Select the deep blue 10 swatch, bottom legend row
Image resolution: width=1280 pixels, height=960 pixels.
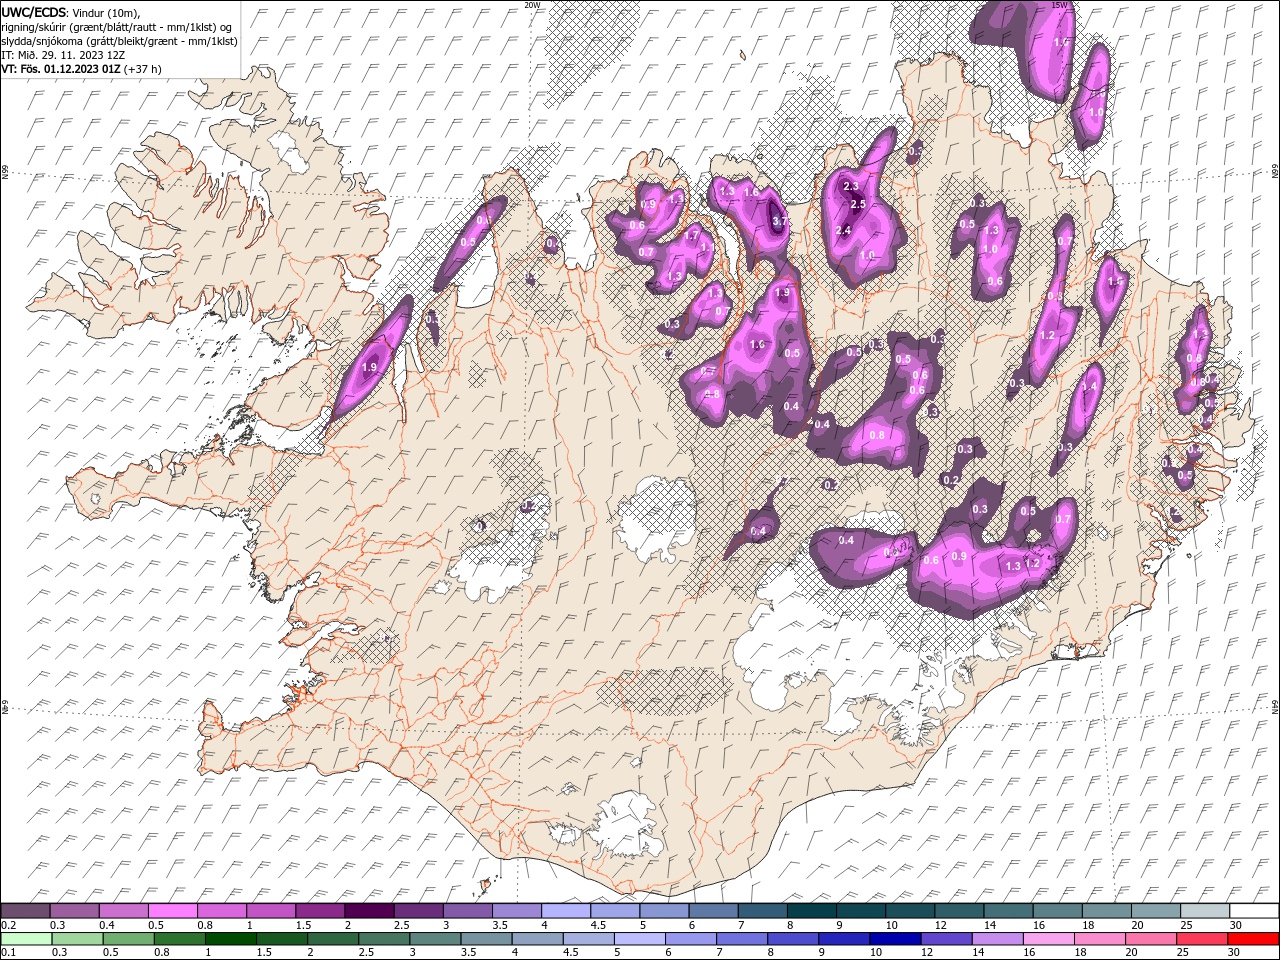895,939
